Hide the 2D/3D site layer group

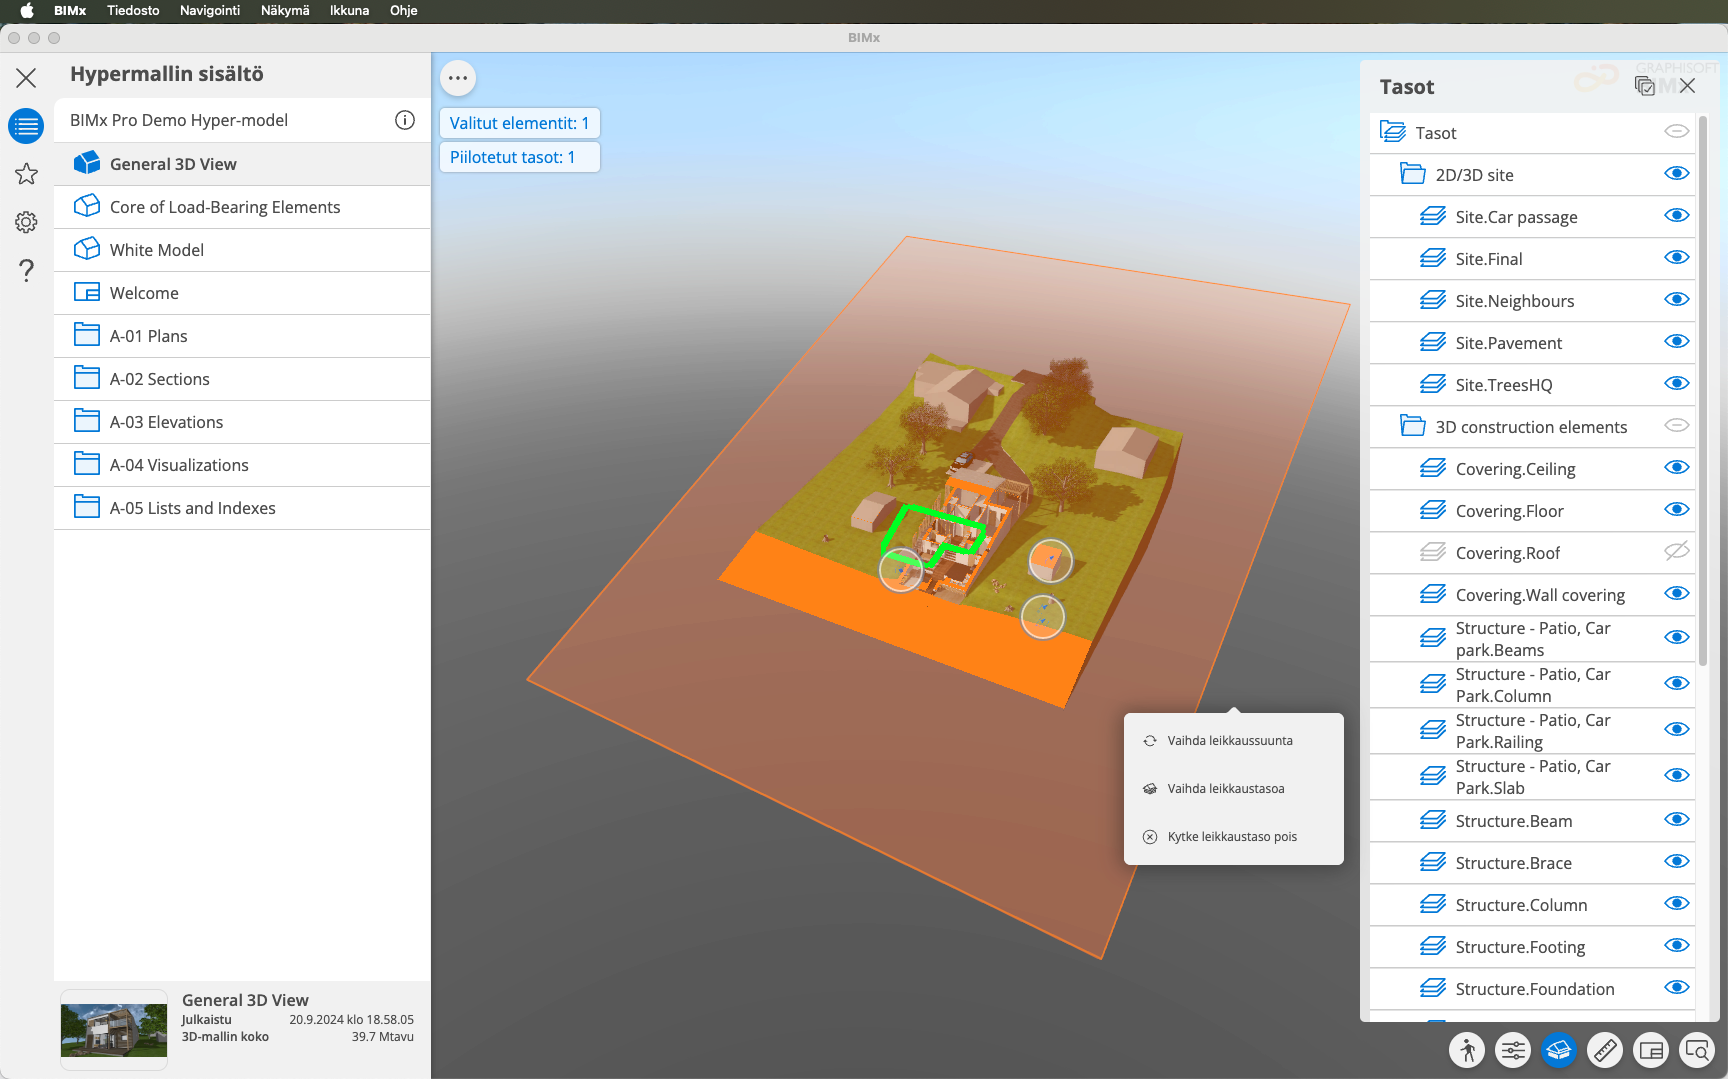coord(1677,173)
